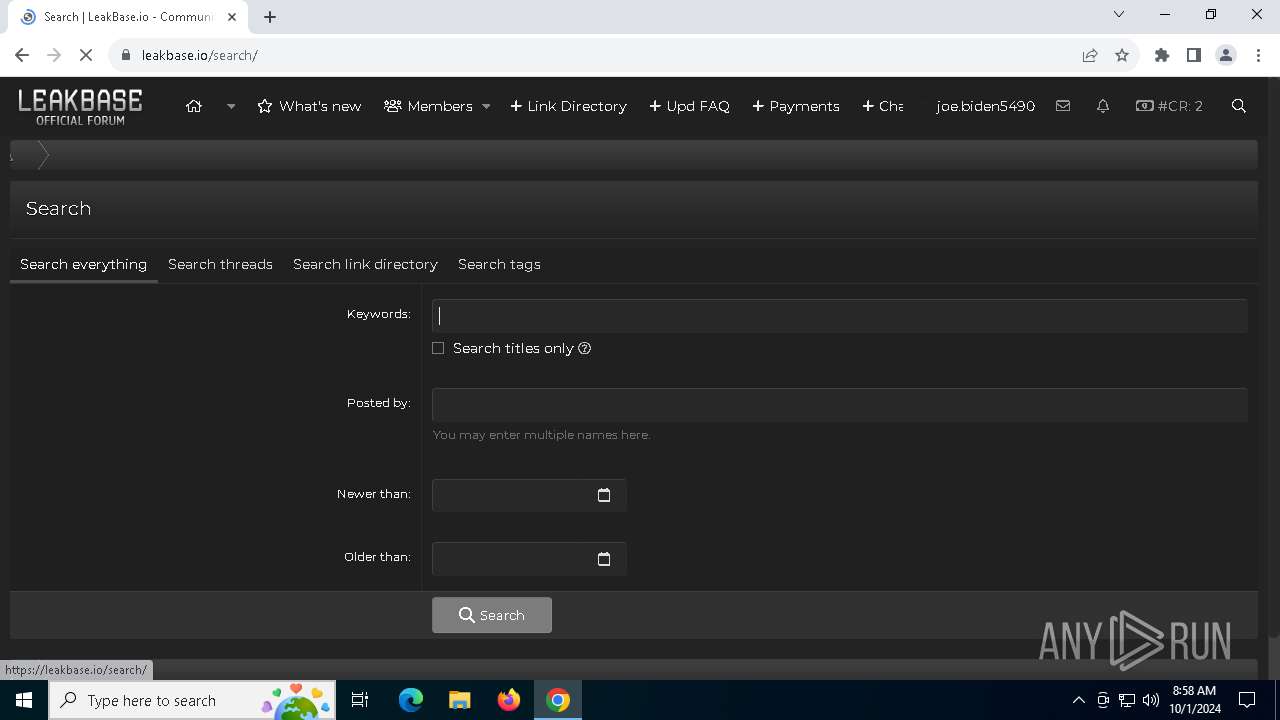The width and height of the screenshot is (1280, 720).
Task: Open Link Directory
Action: point(568,106)
